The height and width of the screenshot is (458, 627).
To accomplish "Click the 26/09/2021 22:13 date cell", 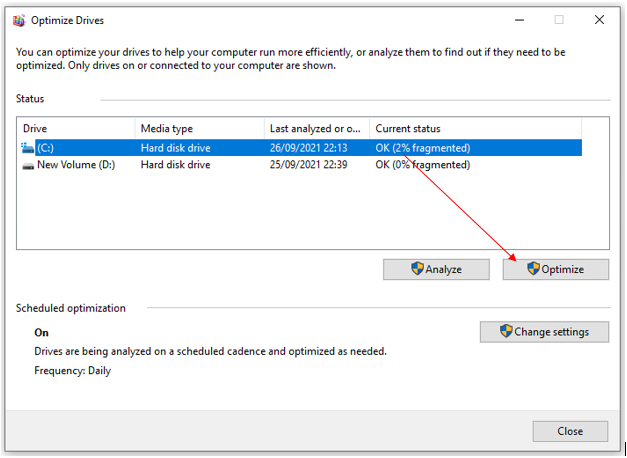I will [308, 148].
